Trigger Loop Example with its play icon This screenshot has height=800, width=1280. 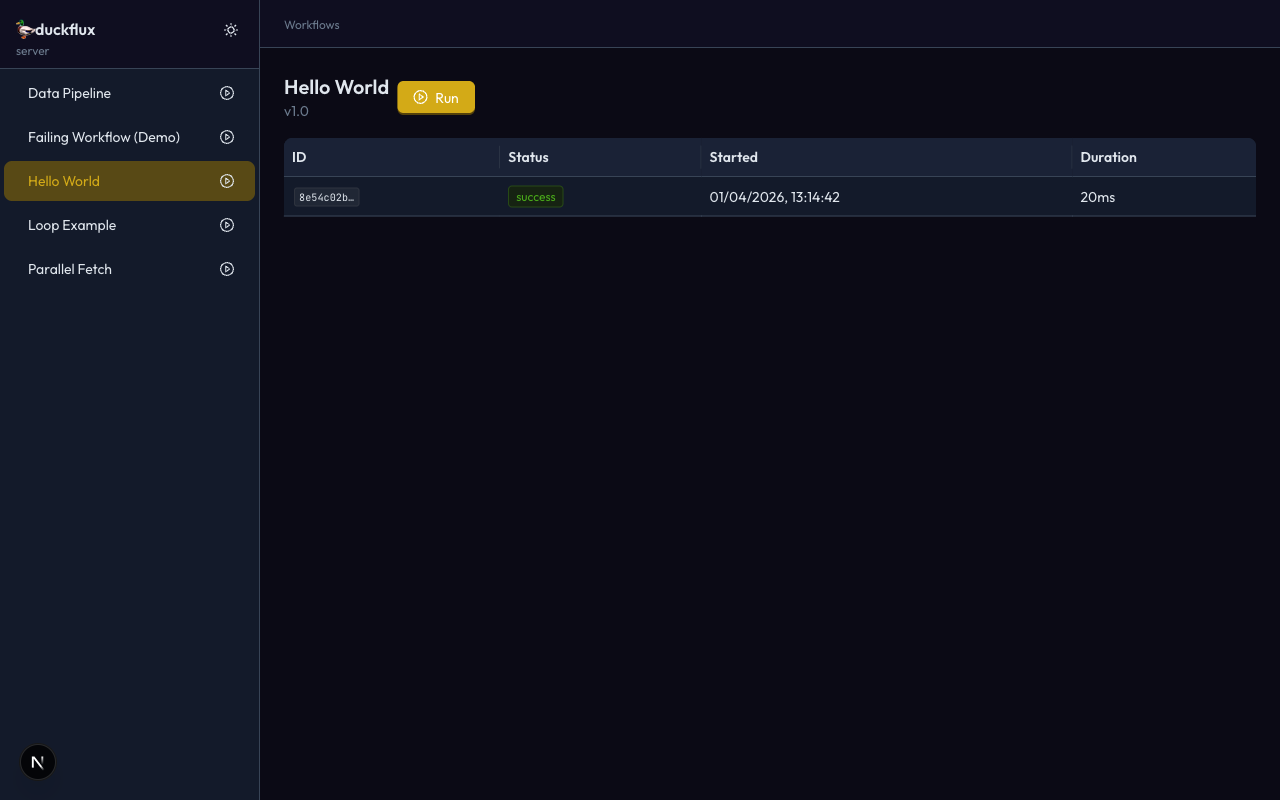click(227, 225)
